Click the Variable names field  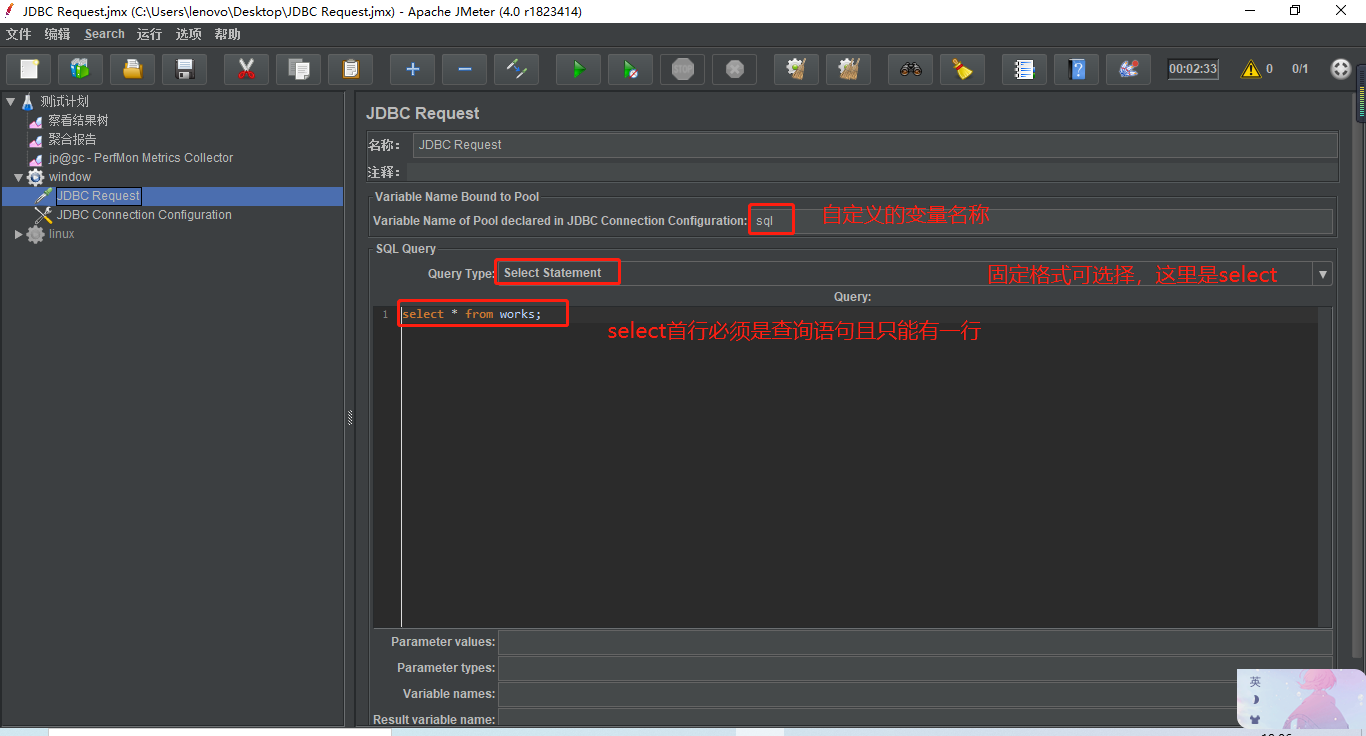pos(915,694)
